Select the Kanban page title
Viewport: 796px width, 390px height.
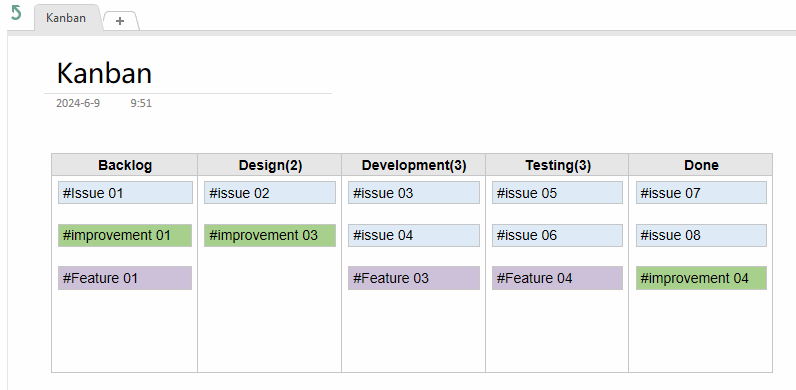(104, 73)
